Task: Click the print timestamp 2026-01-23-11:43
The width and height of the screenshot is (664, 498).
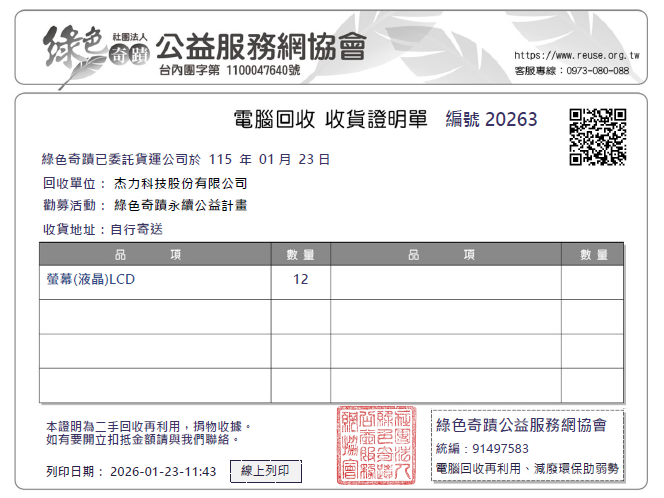Action: tap(163, 471)
